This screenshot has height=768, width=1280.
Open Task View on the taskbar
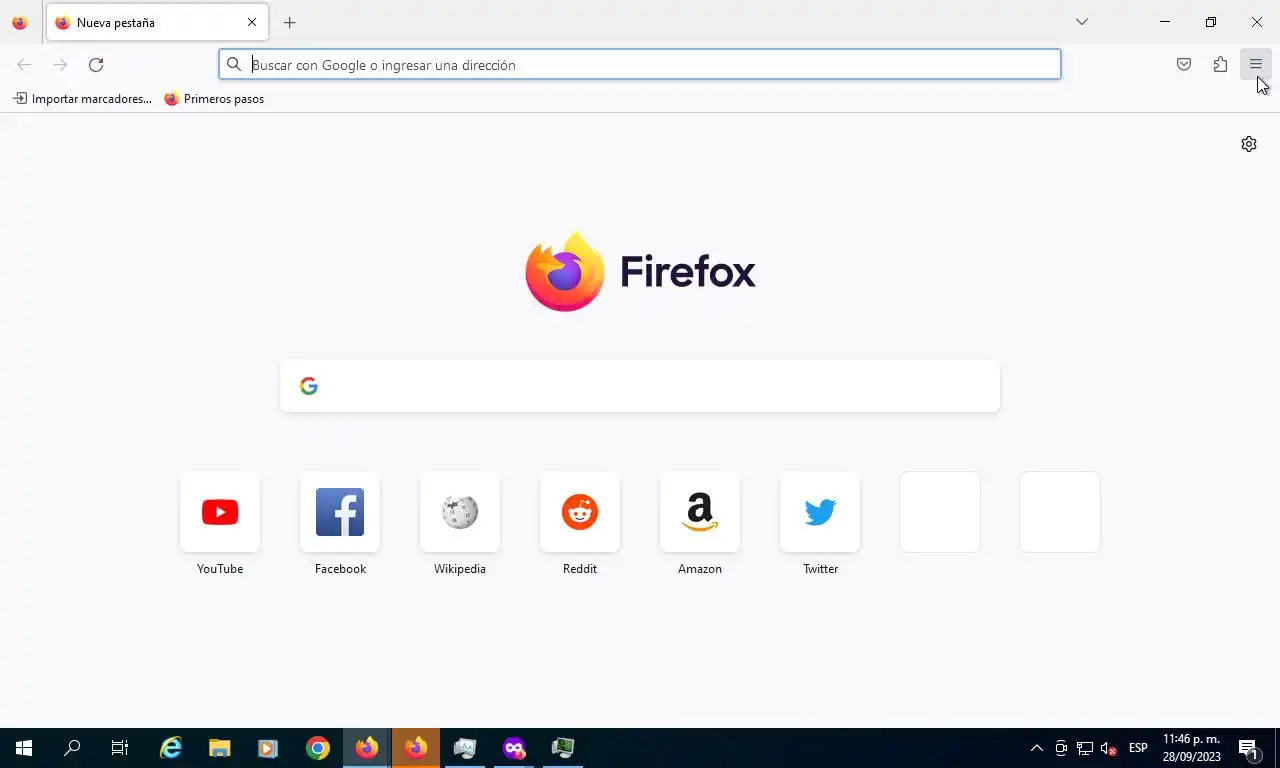coord(120,748)
